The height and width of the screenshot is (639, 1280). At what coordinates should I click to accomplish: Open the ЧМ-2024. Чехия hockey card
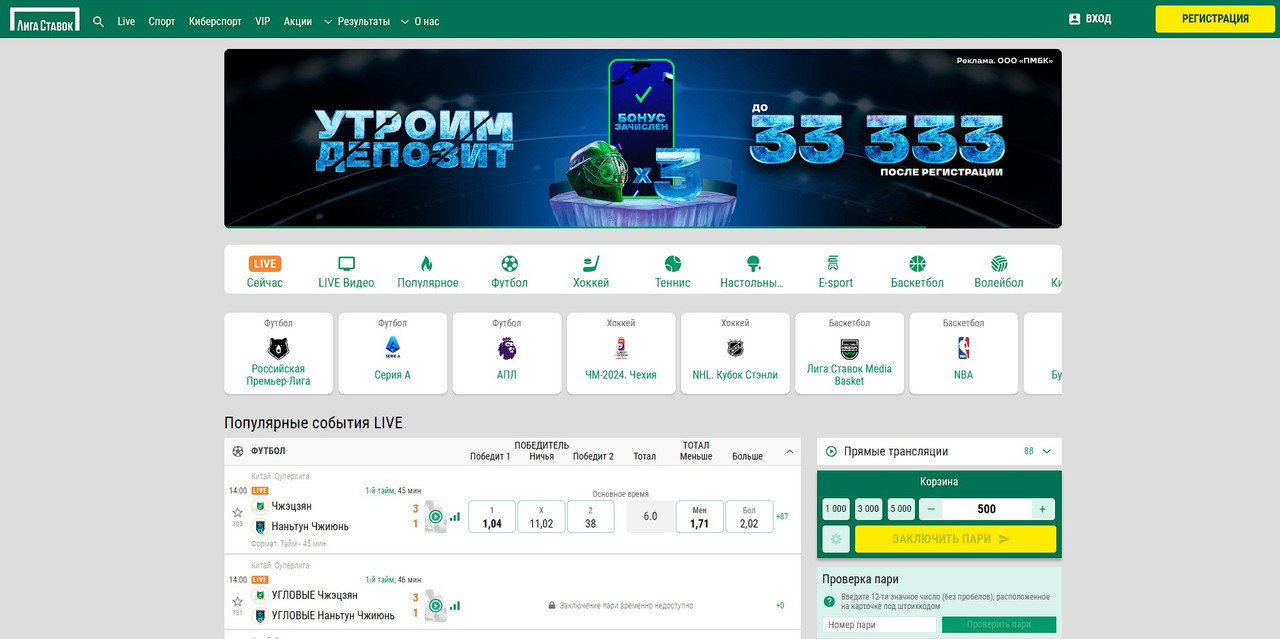[621, 353]
